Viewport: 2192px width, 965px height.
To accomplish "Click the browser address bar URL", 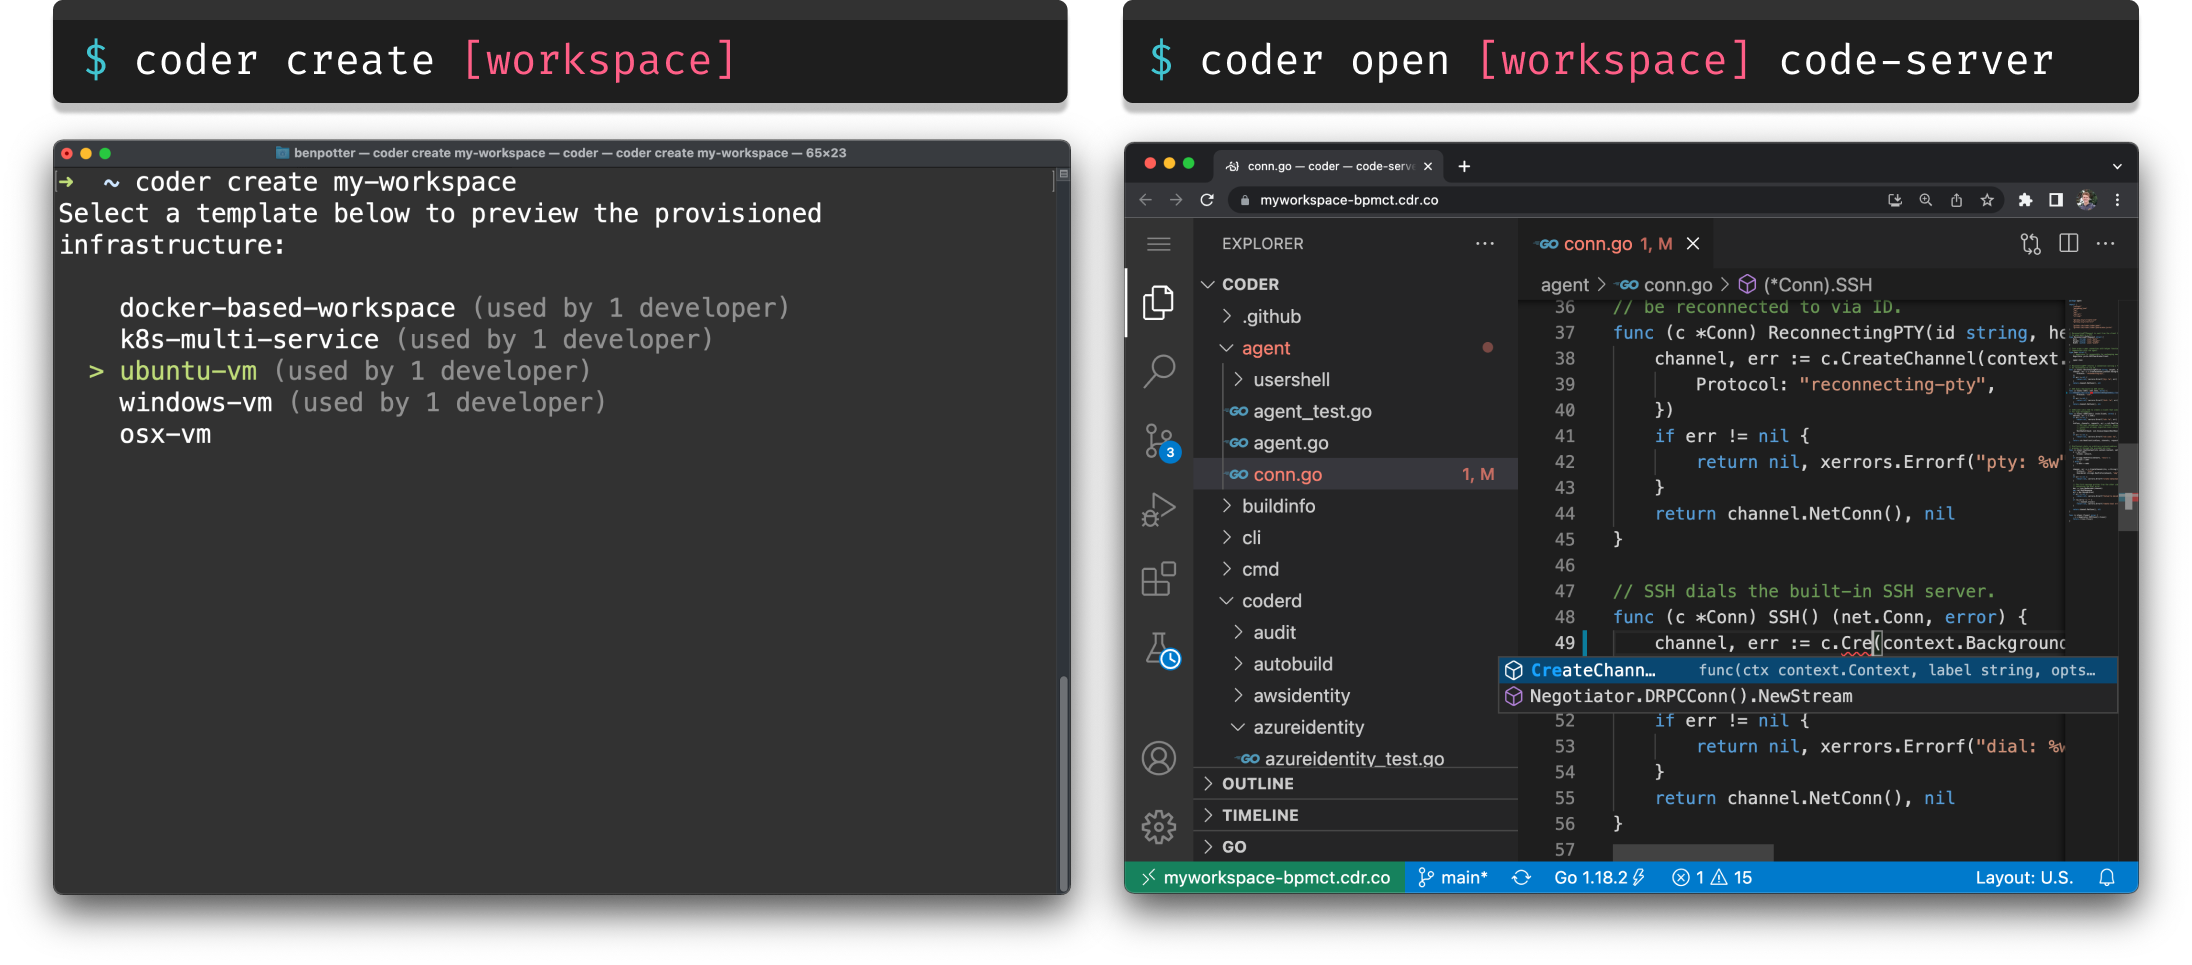I will 1349,200.
